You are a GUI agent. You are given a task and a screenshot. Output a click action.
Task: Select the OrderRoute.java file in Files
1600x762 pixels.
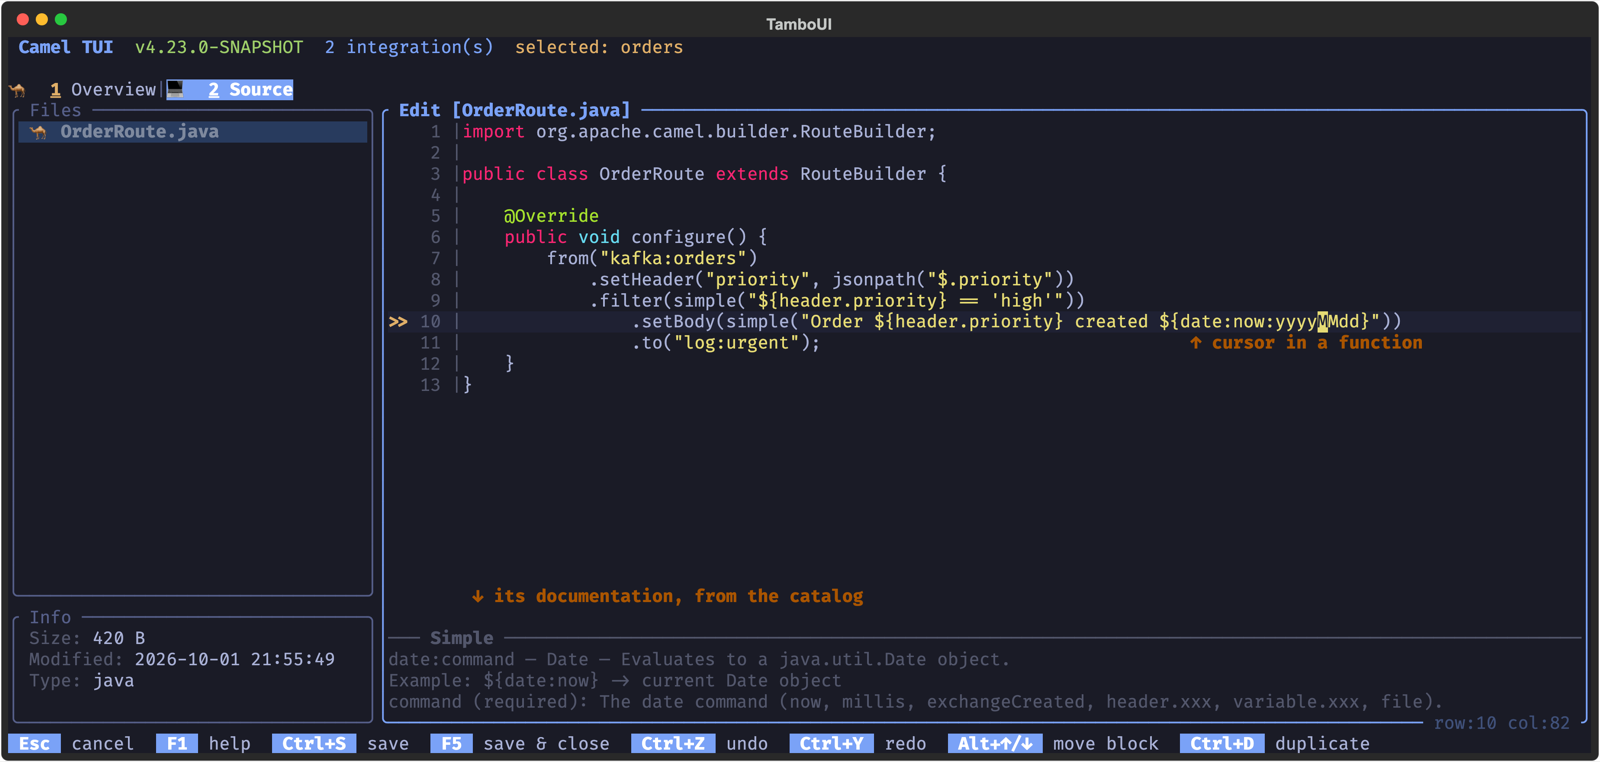click(x=193, y=132)
